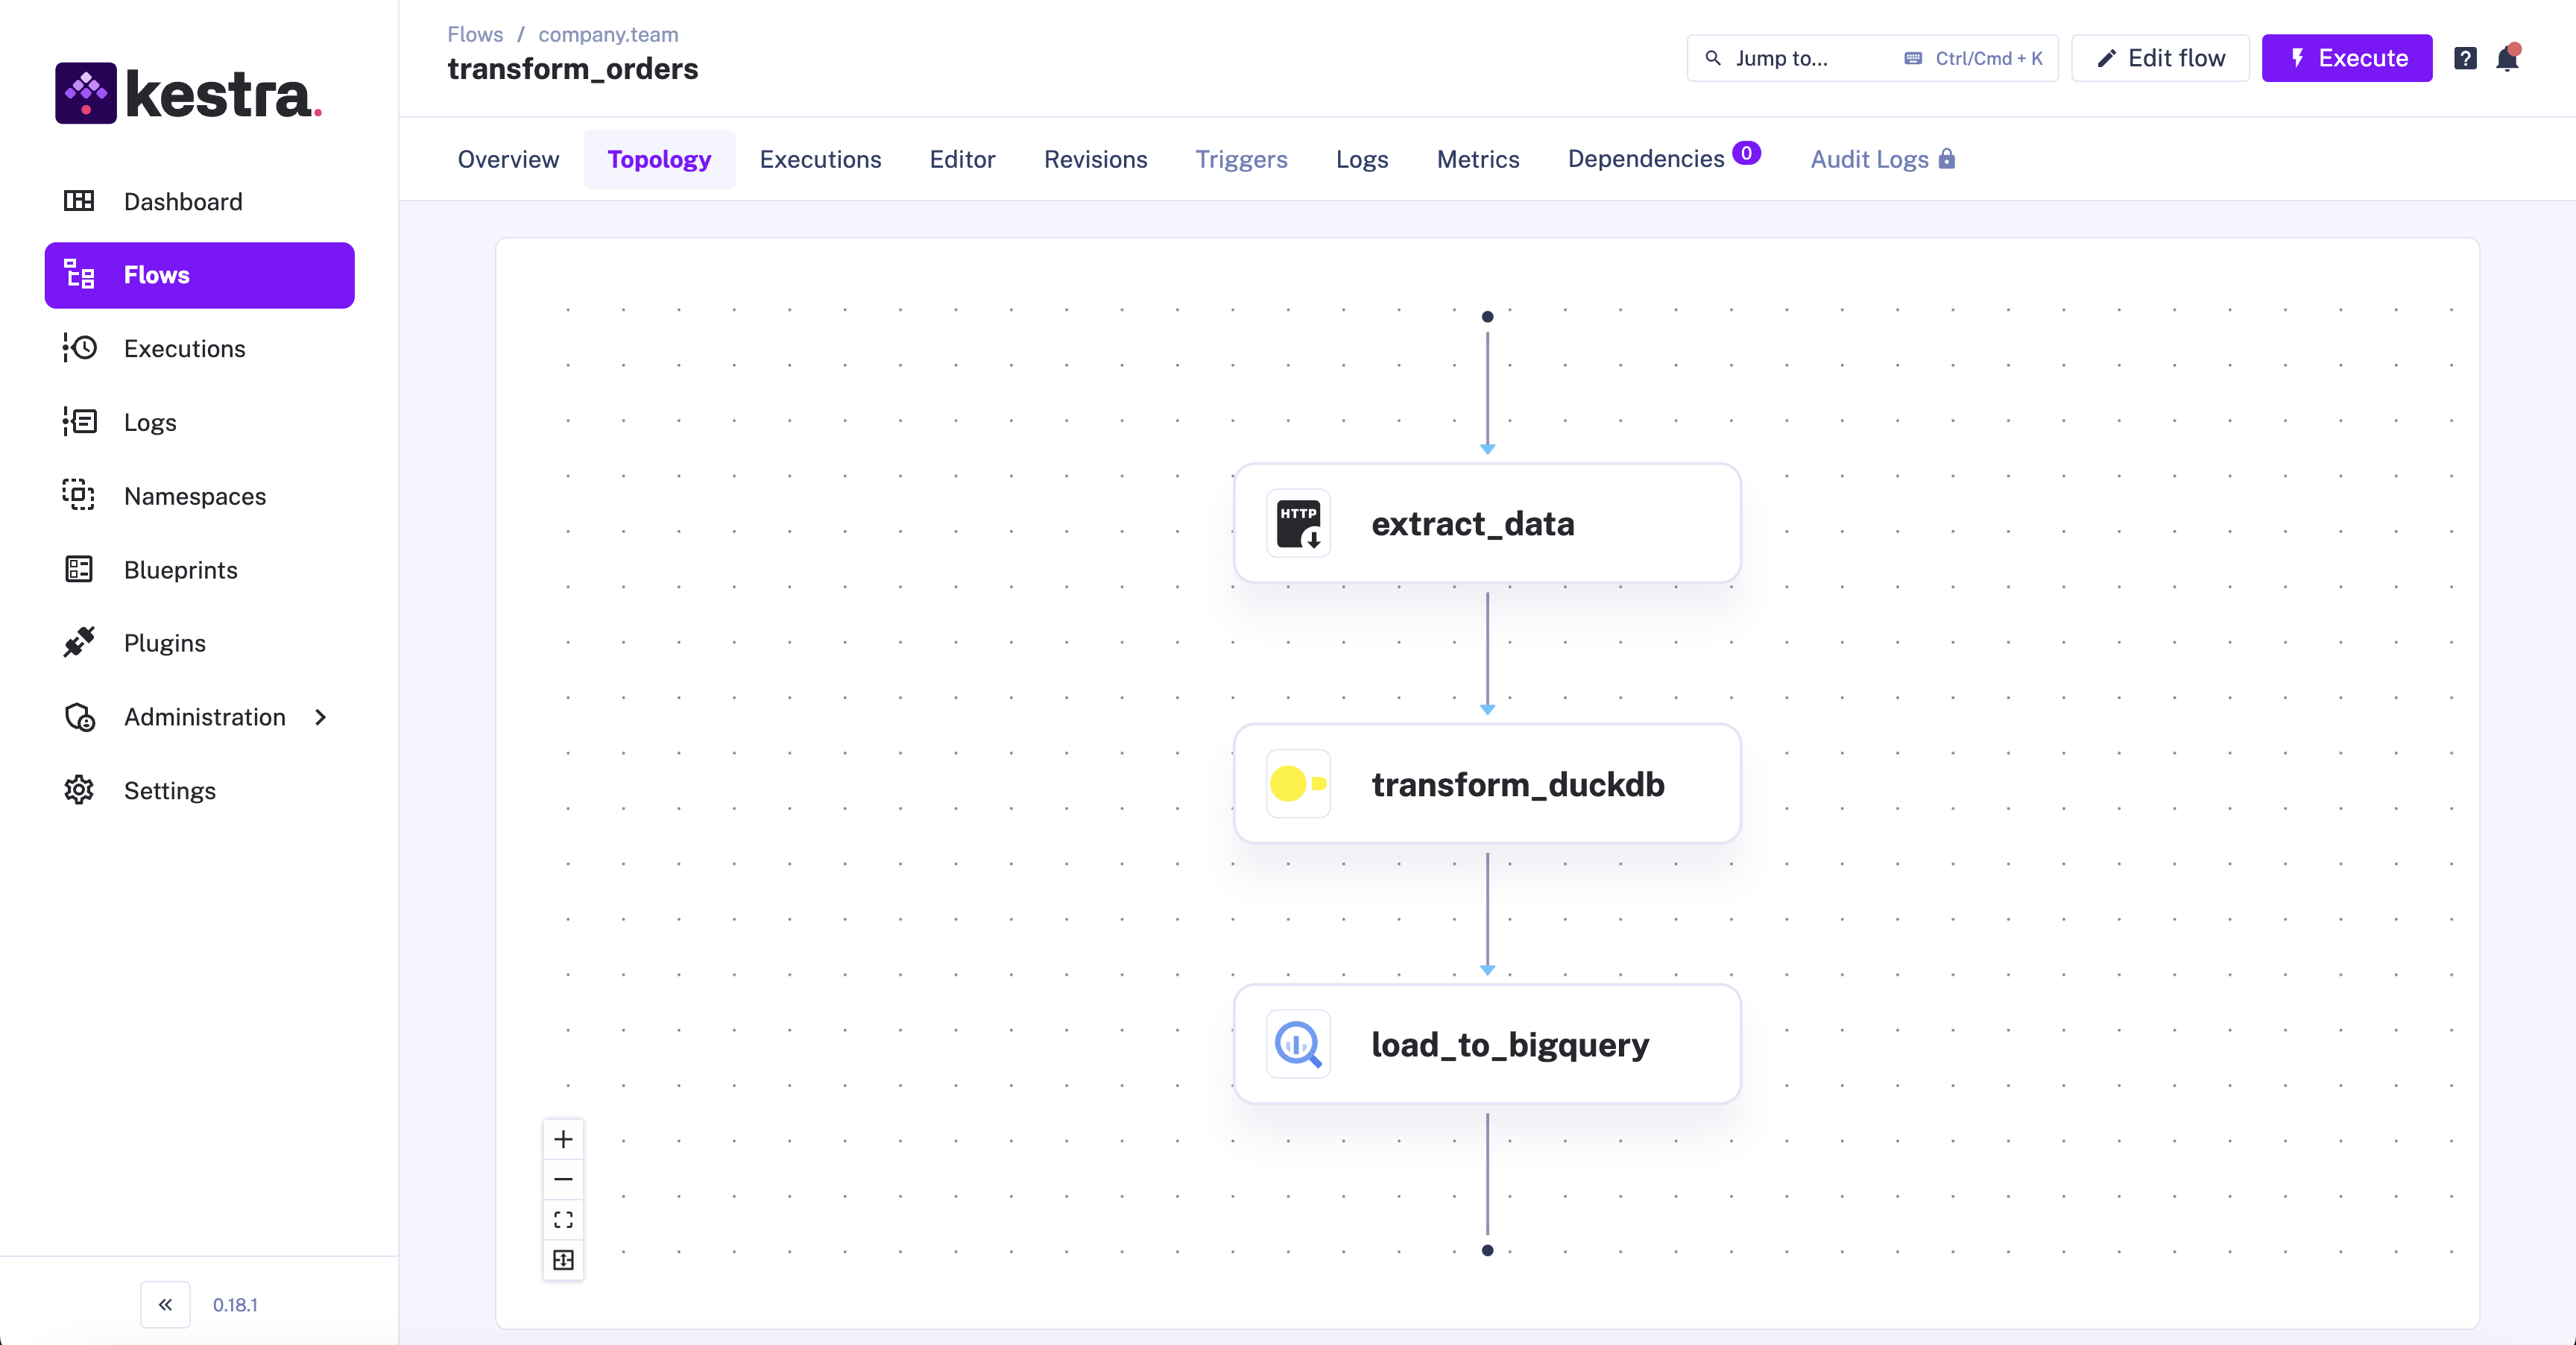Click the fit-to-screen icon on the canvas
The height and width of the screenshot is (1345, 2576).
[563, 1261]
